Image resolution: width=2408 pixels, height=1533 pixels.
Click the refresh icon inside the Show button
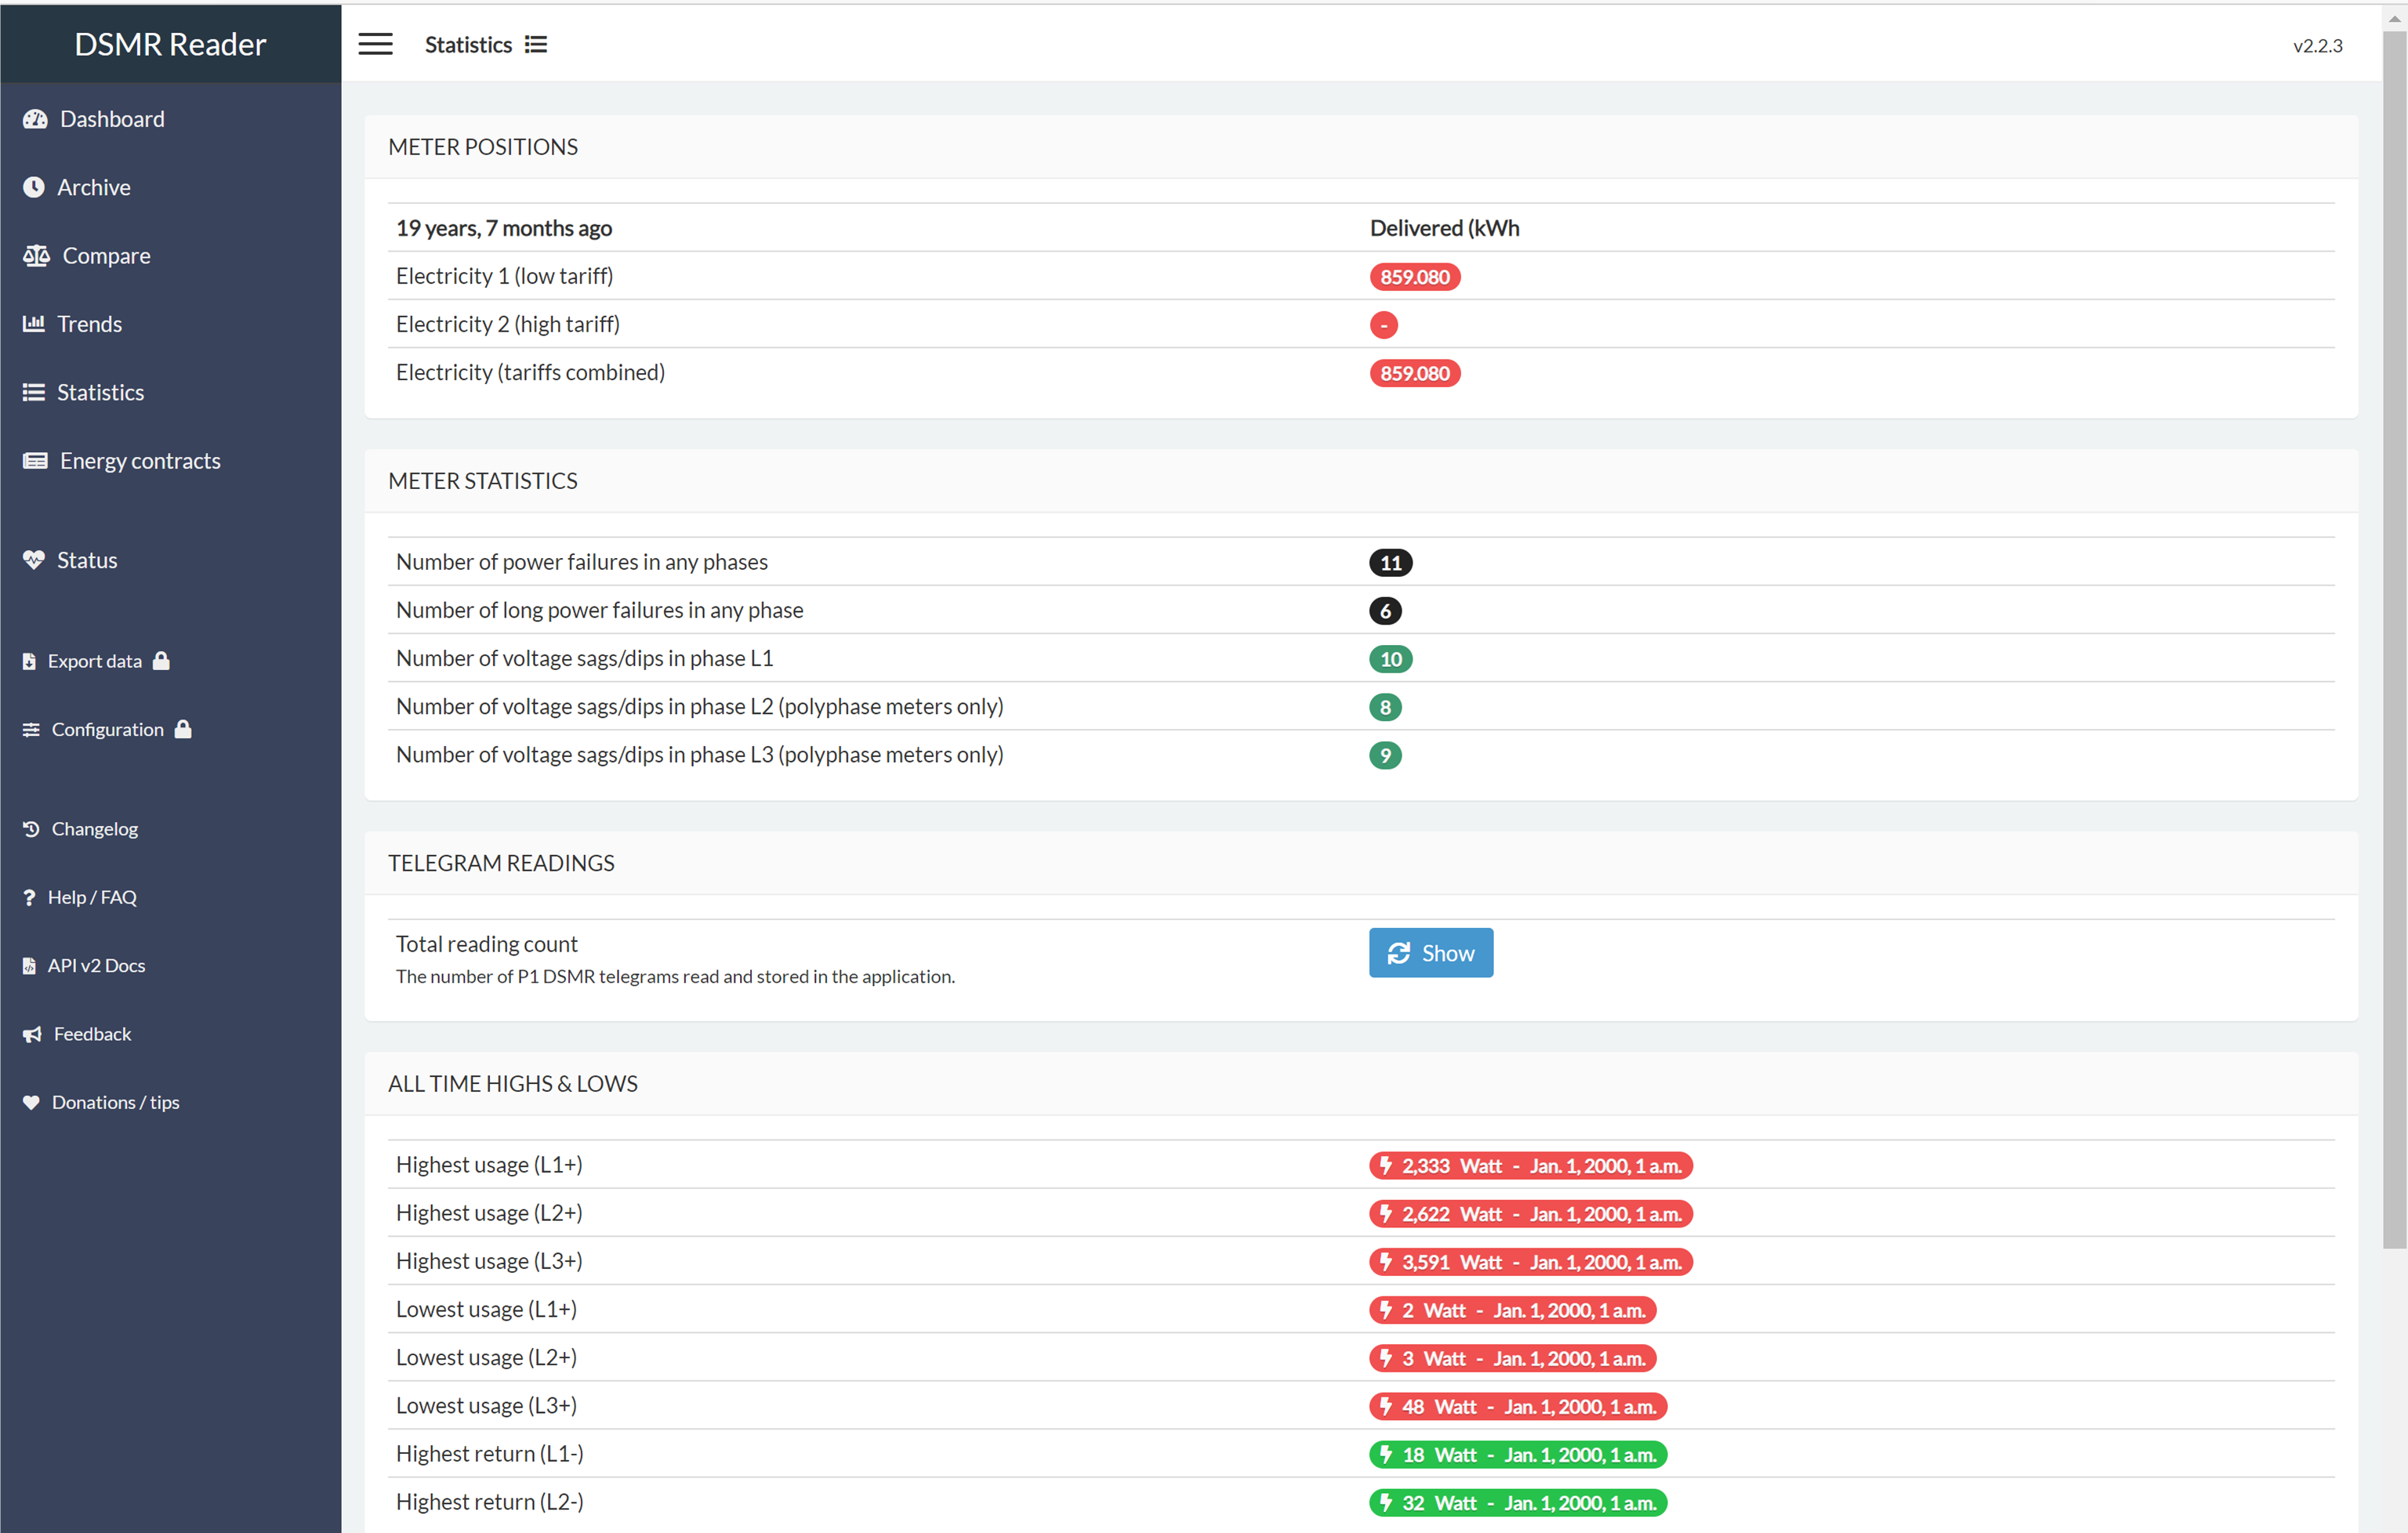(x=1399, y=952)
